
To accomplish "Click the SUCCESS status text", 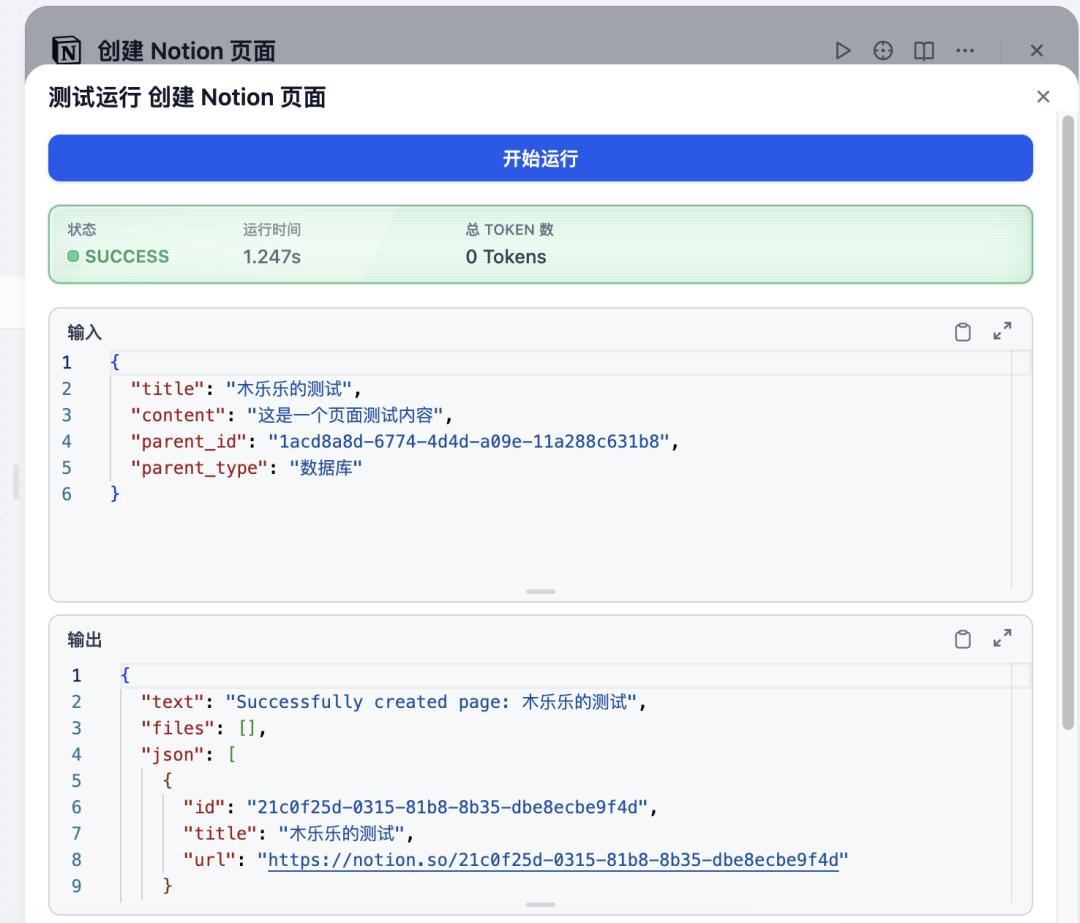I will click(127, 257).
